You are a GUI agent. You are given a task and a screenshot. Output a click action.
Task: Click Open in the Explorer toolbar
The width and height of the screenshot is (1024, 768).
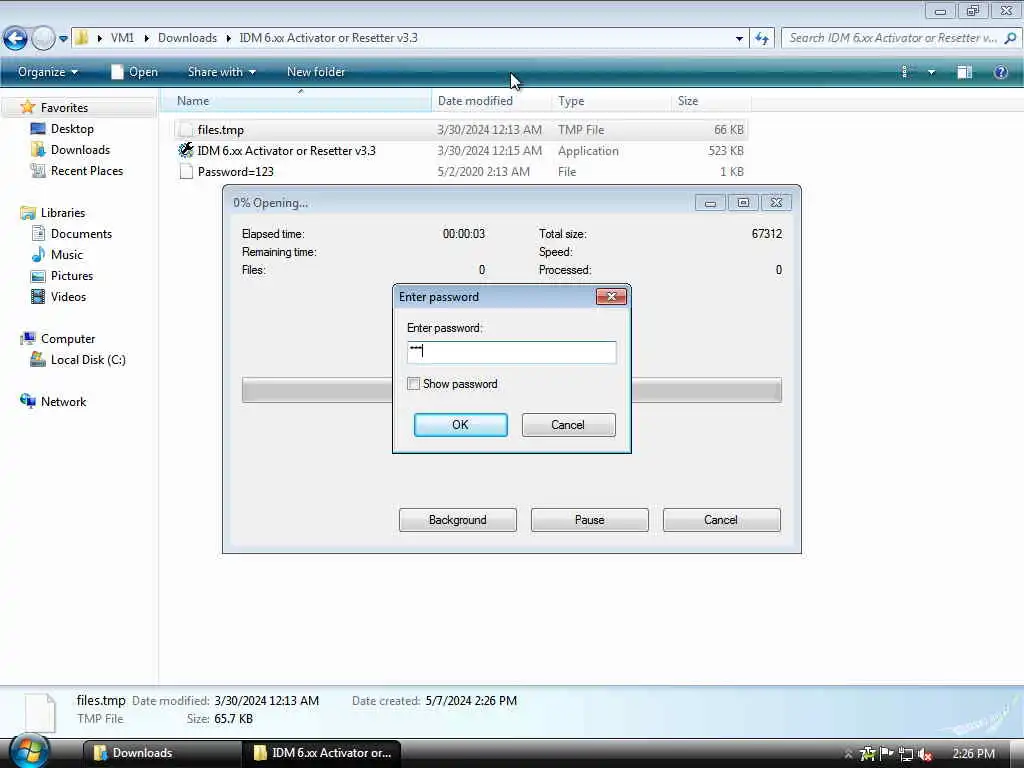click(135, 72)
